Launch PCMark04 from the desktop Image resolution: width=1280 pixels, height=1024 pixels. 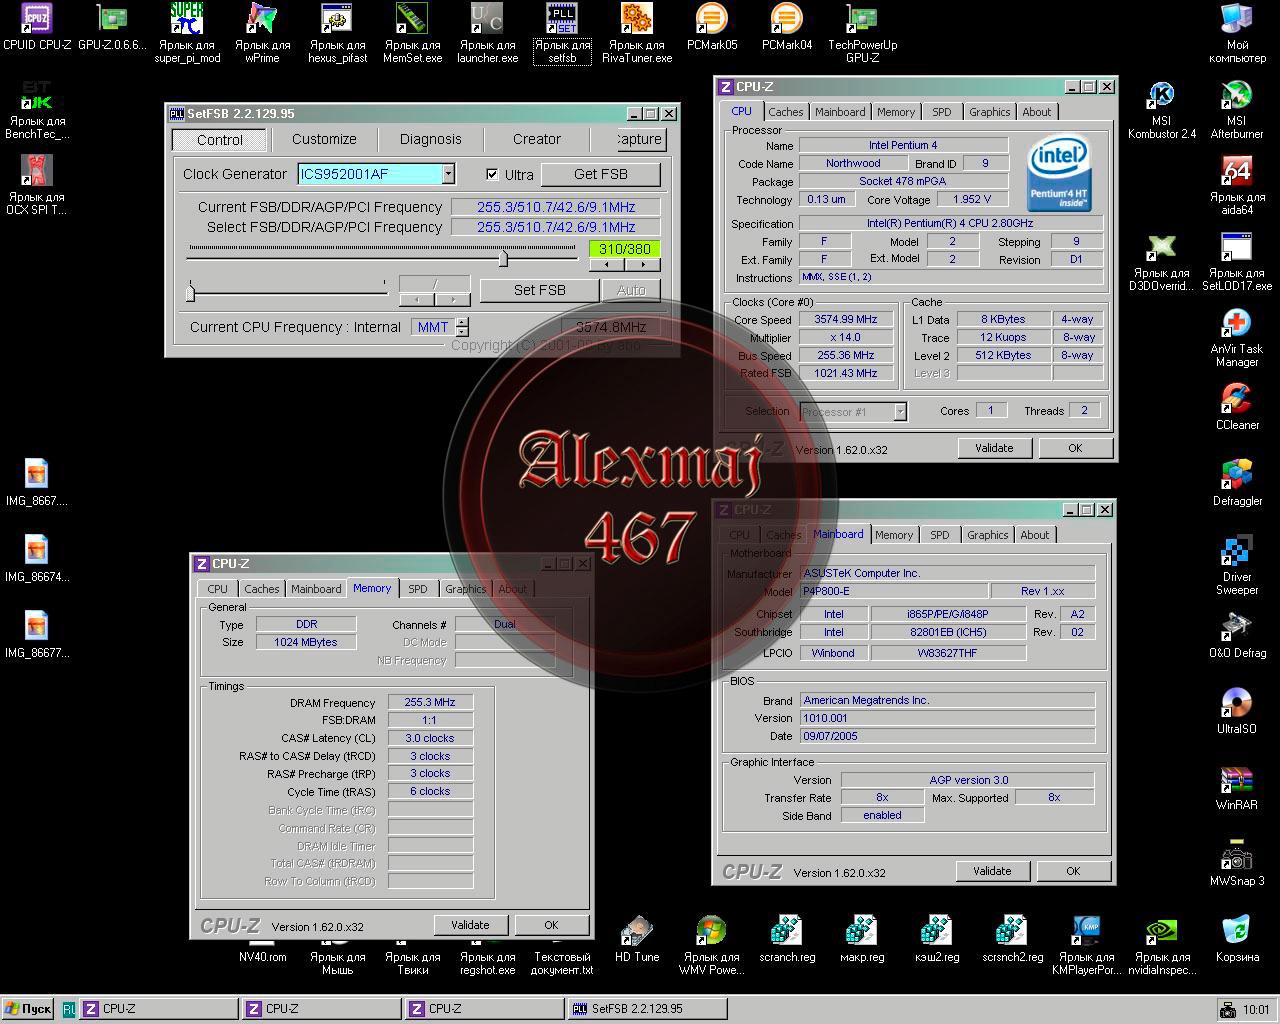pyautogui.click(x=786, y=19)
